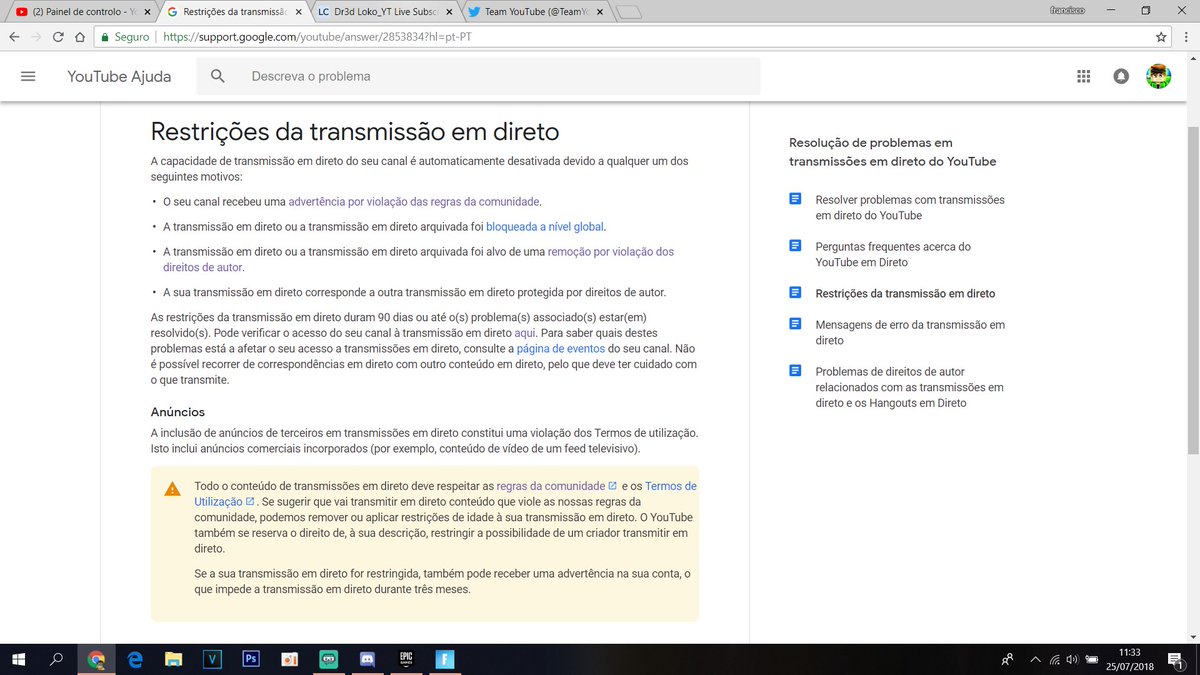Reload the current page
The height and width of the screenshot is (675, 1200).
[59, 37]
